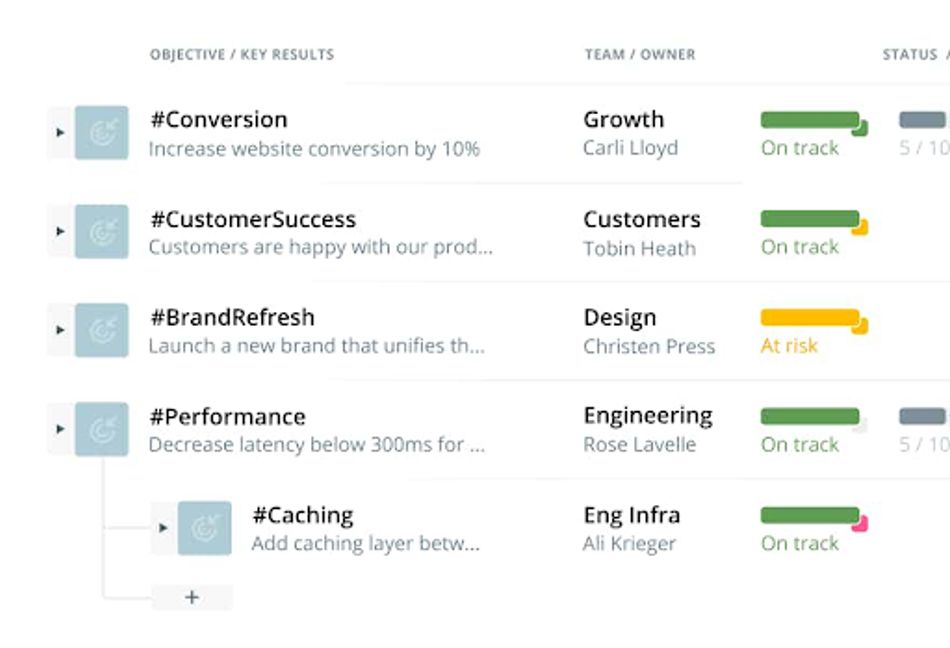This screenshot has width=950, height=648.
Task: Click the #Conversion objective target icon
Action: [102, 132]
